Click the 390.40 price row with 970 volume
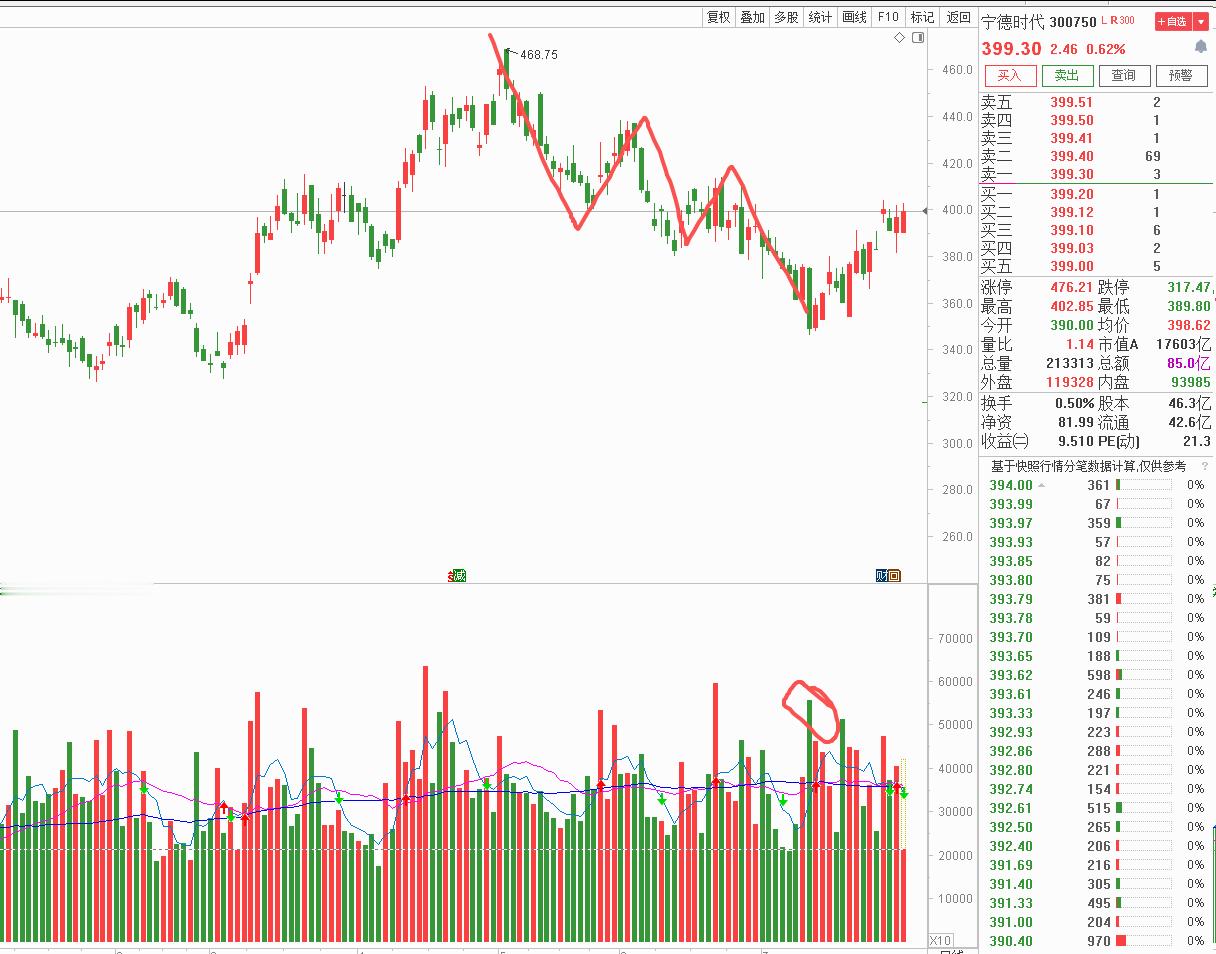This screenshot has height=954, width=1216. (1097, 941)
